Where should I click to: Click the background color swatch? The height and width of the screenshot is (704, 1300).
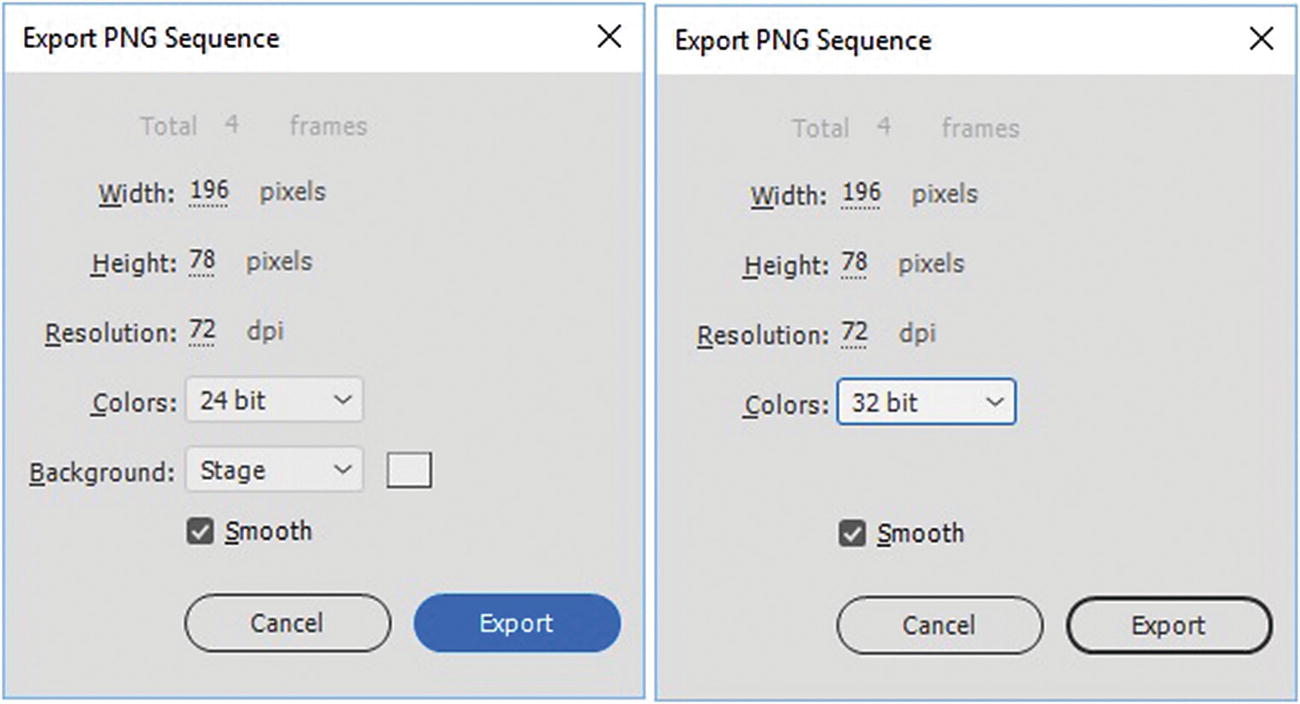coord(409,470)
